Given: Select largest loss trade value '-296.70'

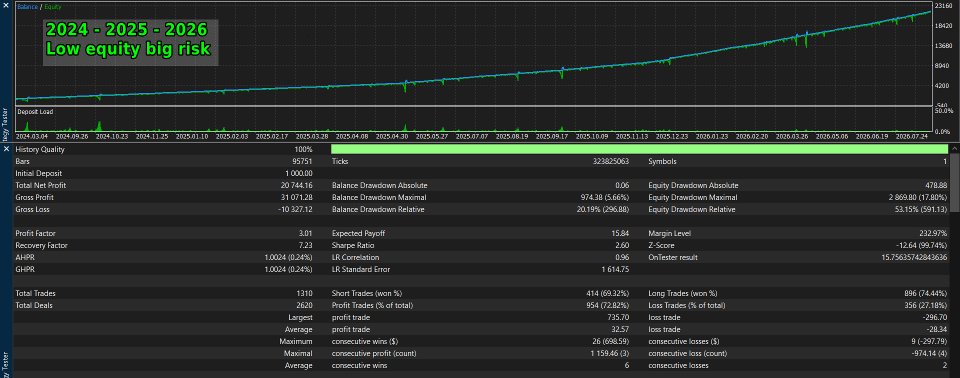Looking at the screenshot, I should coord(936,317).
